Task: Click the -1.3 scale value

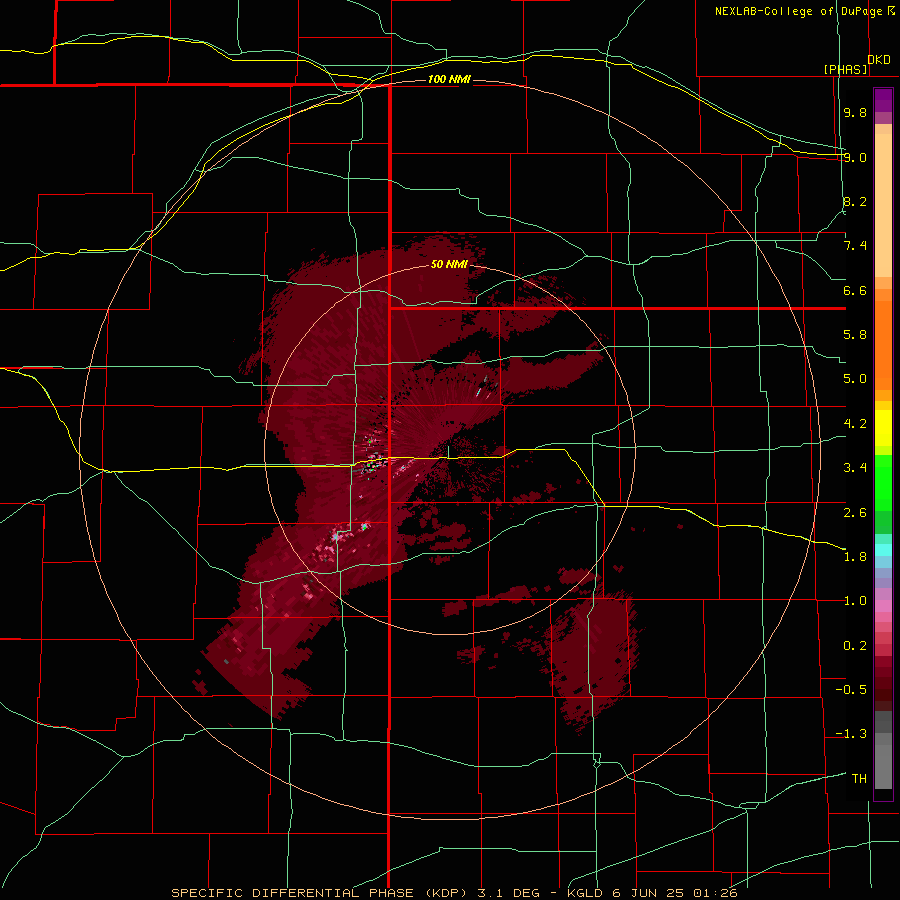Action: click(851, 734)
